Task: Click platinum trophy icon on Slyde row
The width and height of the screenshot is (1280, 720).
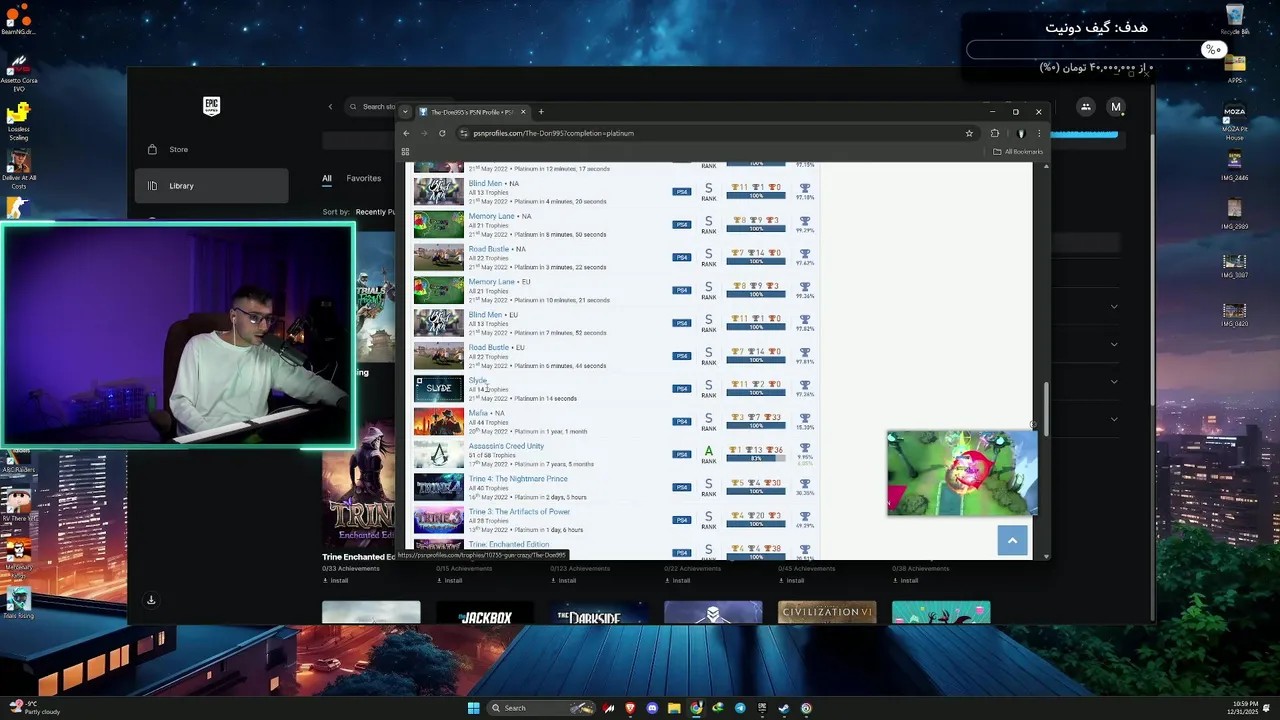Action: pyautogui.click(x=805, y=384)
